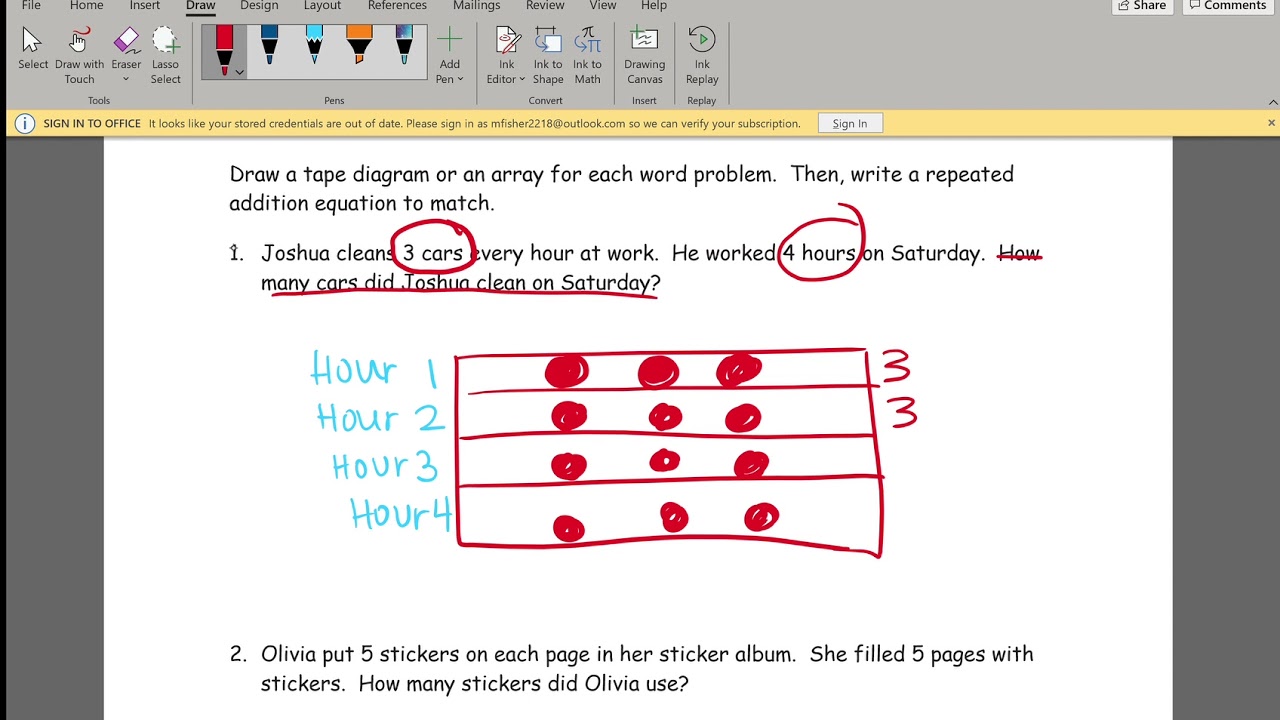Select the light blue pen
The image size is (1280, 720).
(314, 46)
